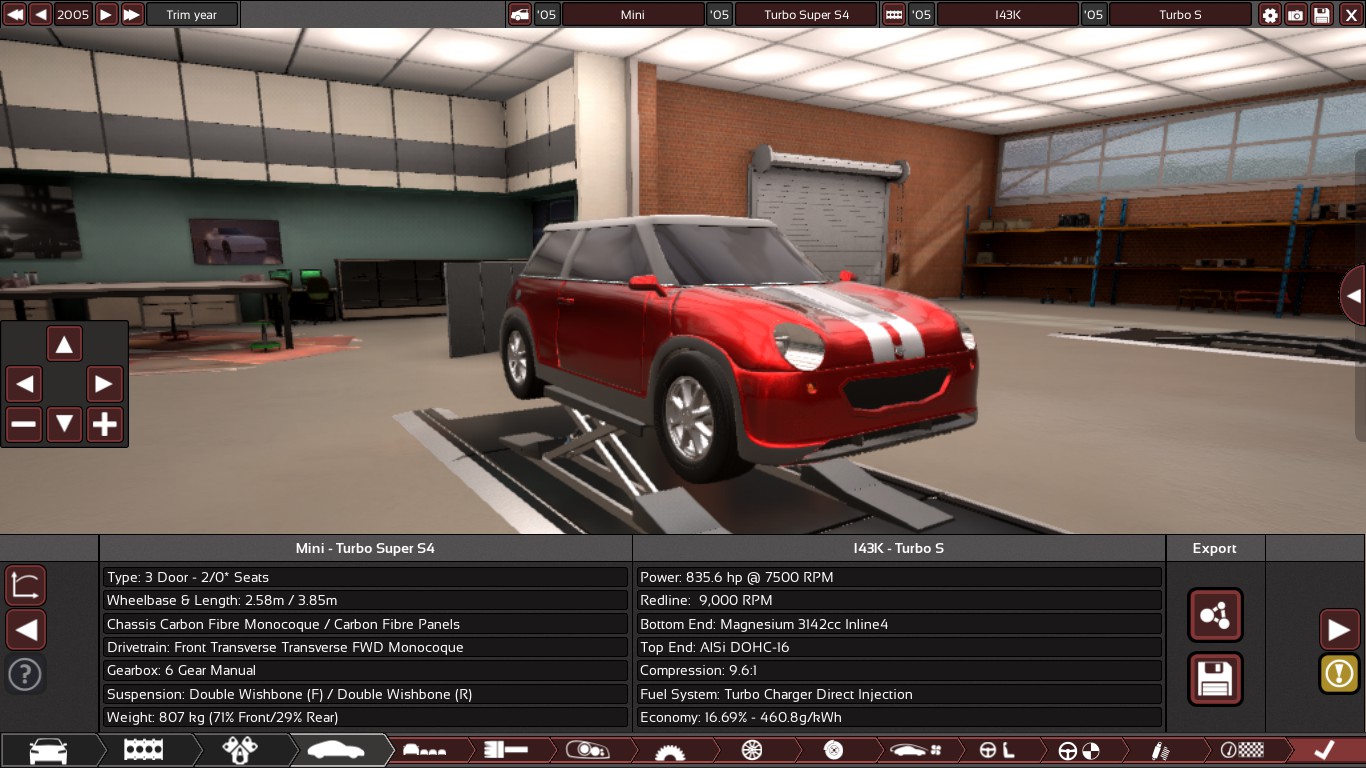Viewport: 1366px width, 768px height.
Task: Select the Turbo Super S4 trim name field
Action: 806,14
